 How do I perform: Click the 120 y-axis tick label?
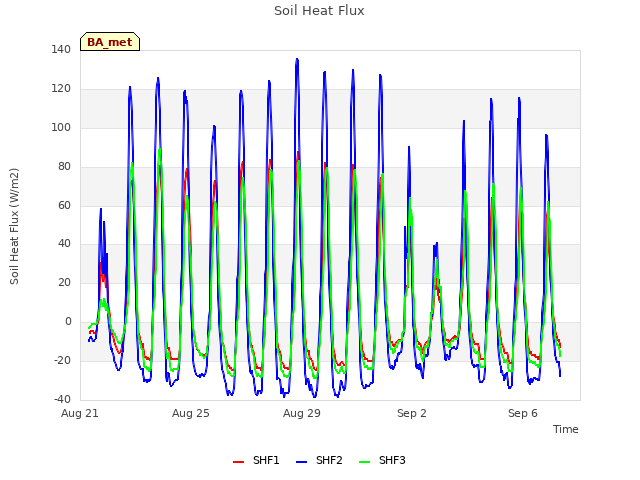pos(61,89)
